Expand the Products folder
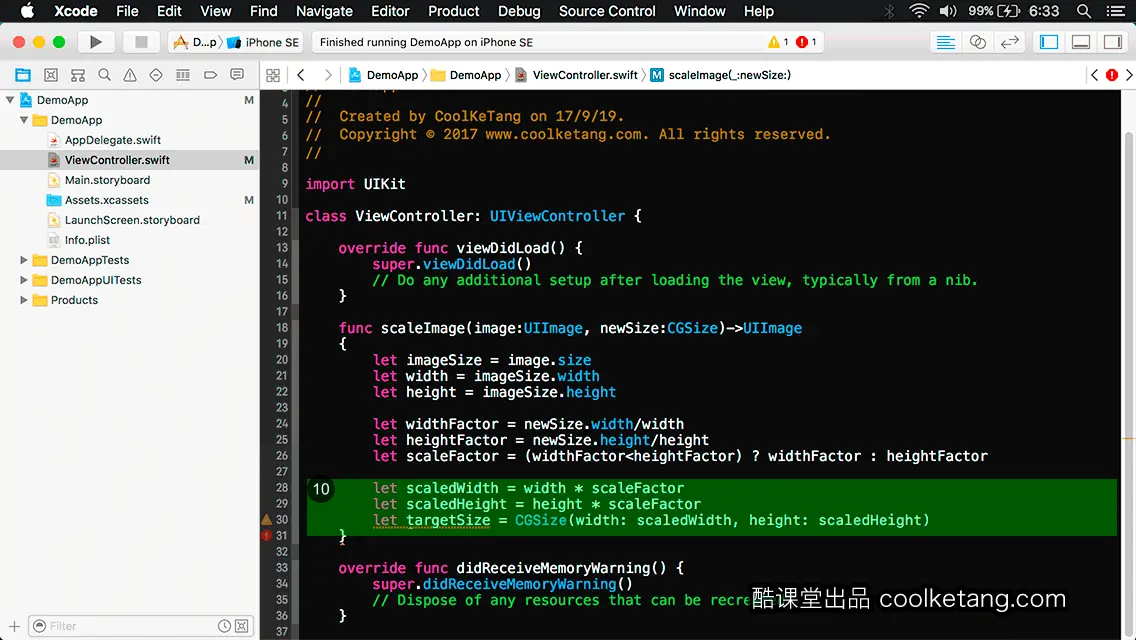This screenshot has width=1136, height=640. tap(24, 299)
